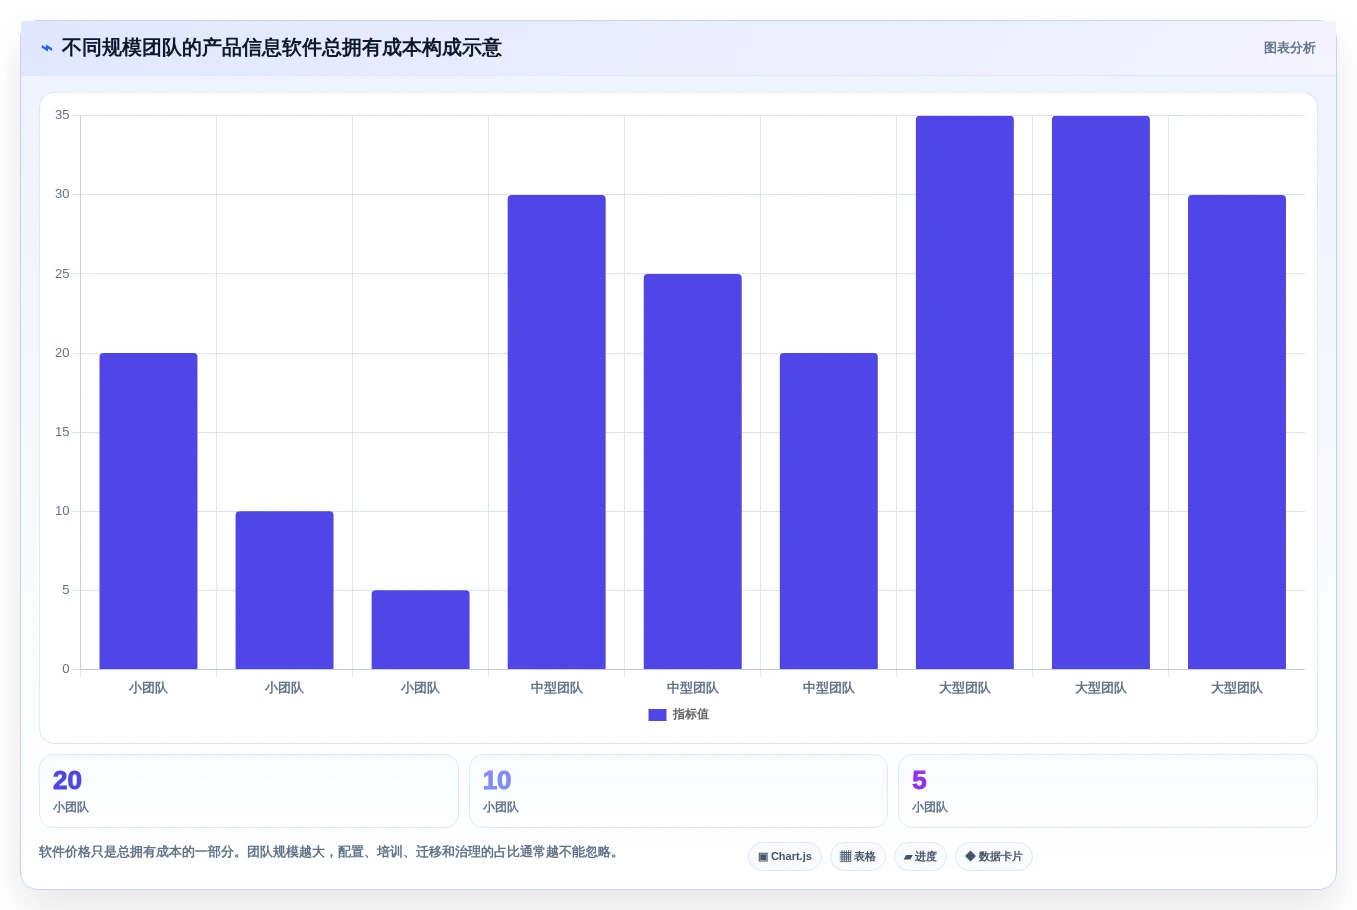
Task: Open the data card showing 10 小团队
Action: [x=678, y=791]
